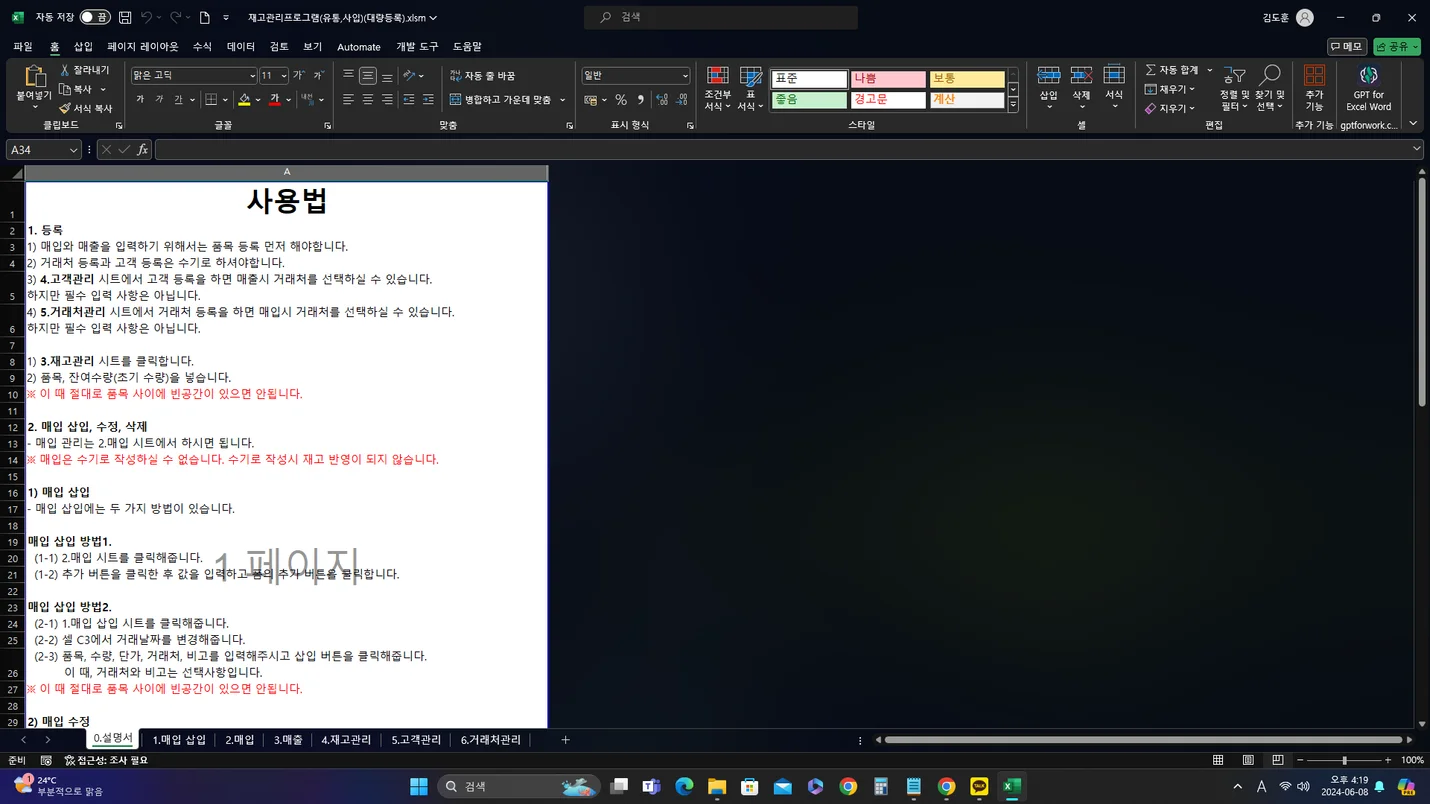
Task: Open Find and Select (찾기 및 선택)
Action: pyautogui.click(x=1269, y=88)
